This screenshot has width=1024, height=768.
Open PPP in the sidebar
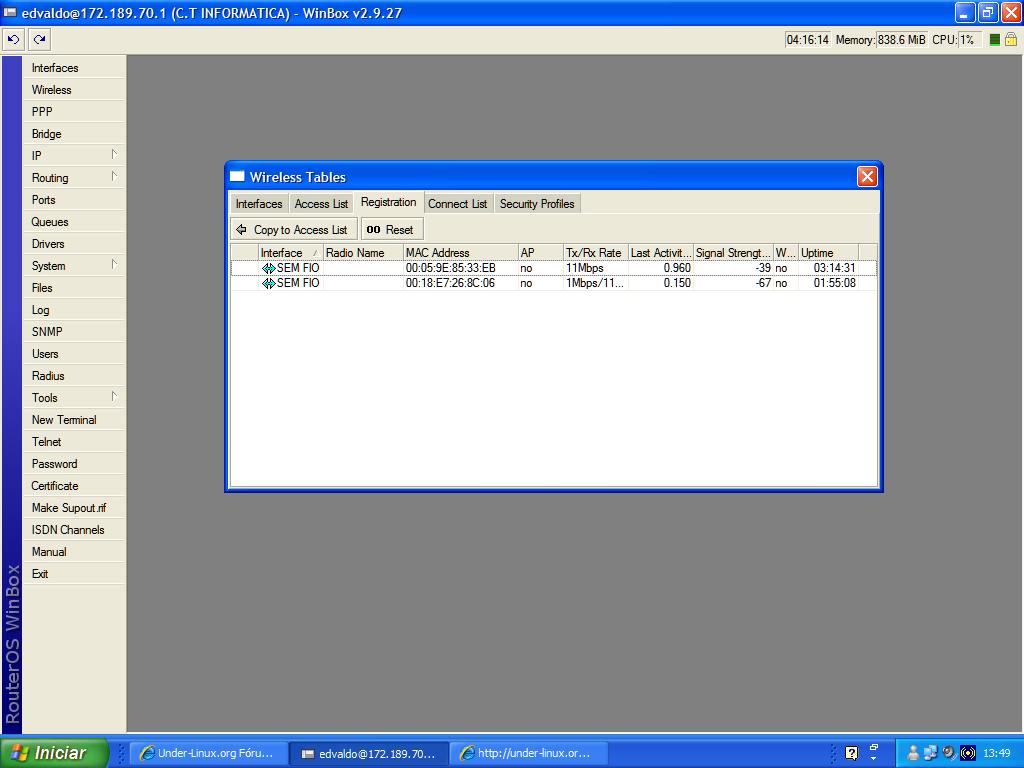coord(74,112)
